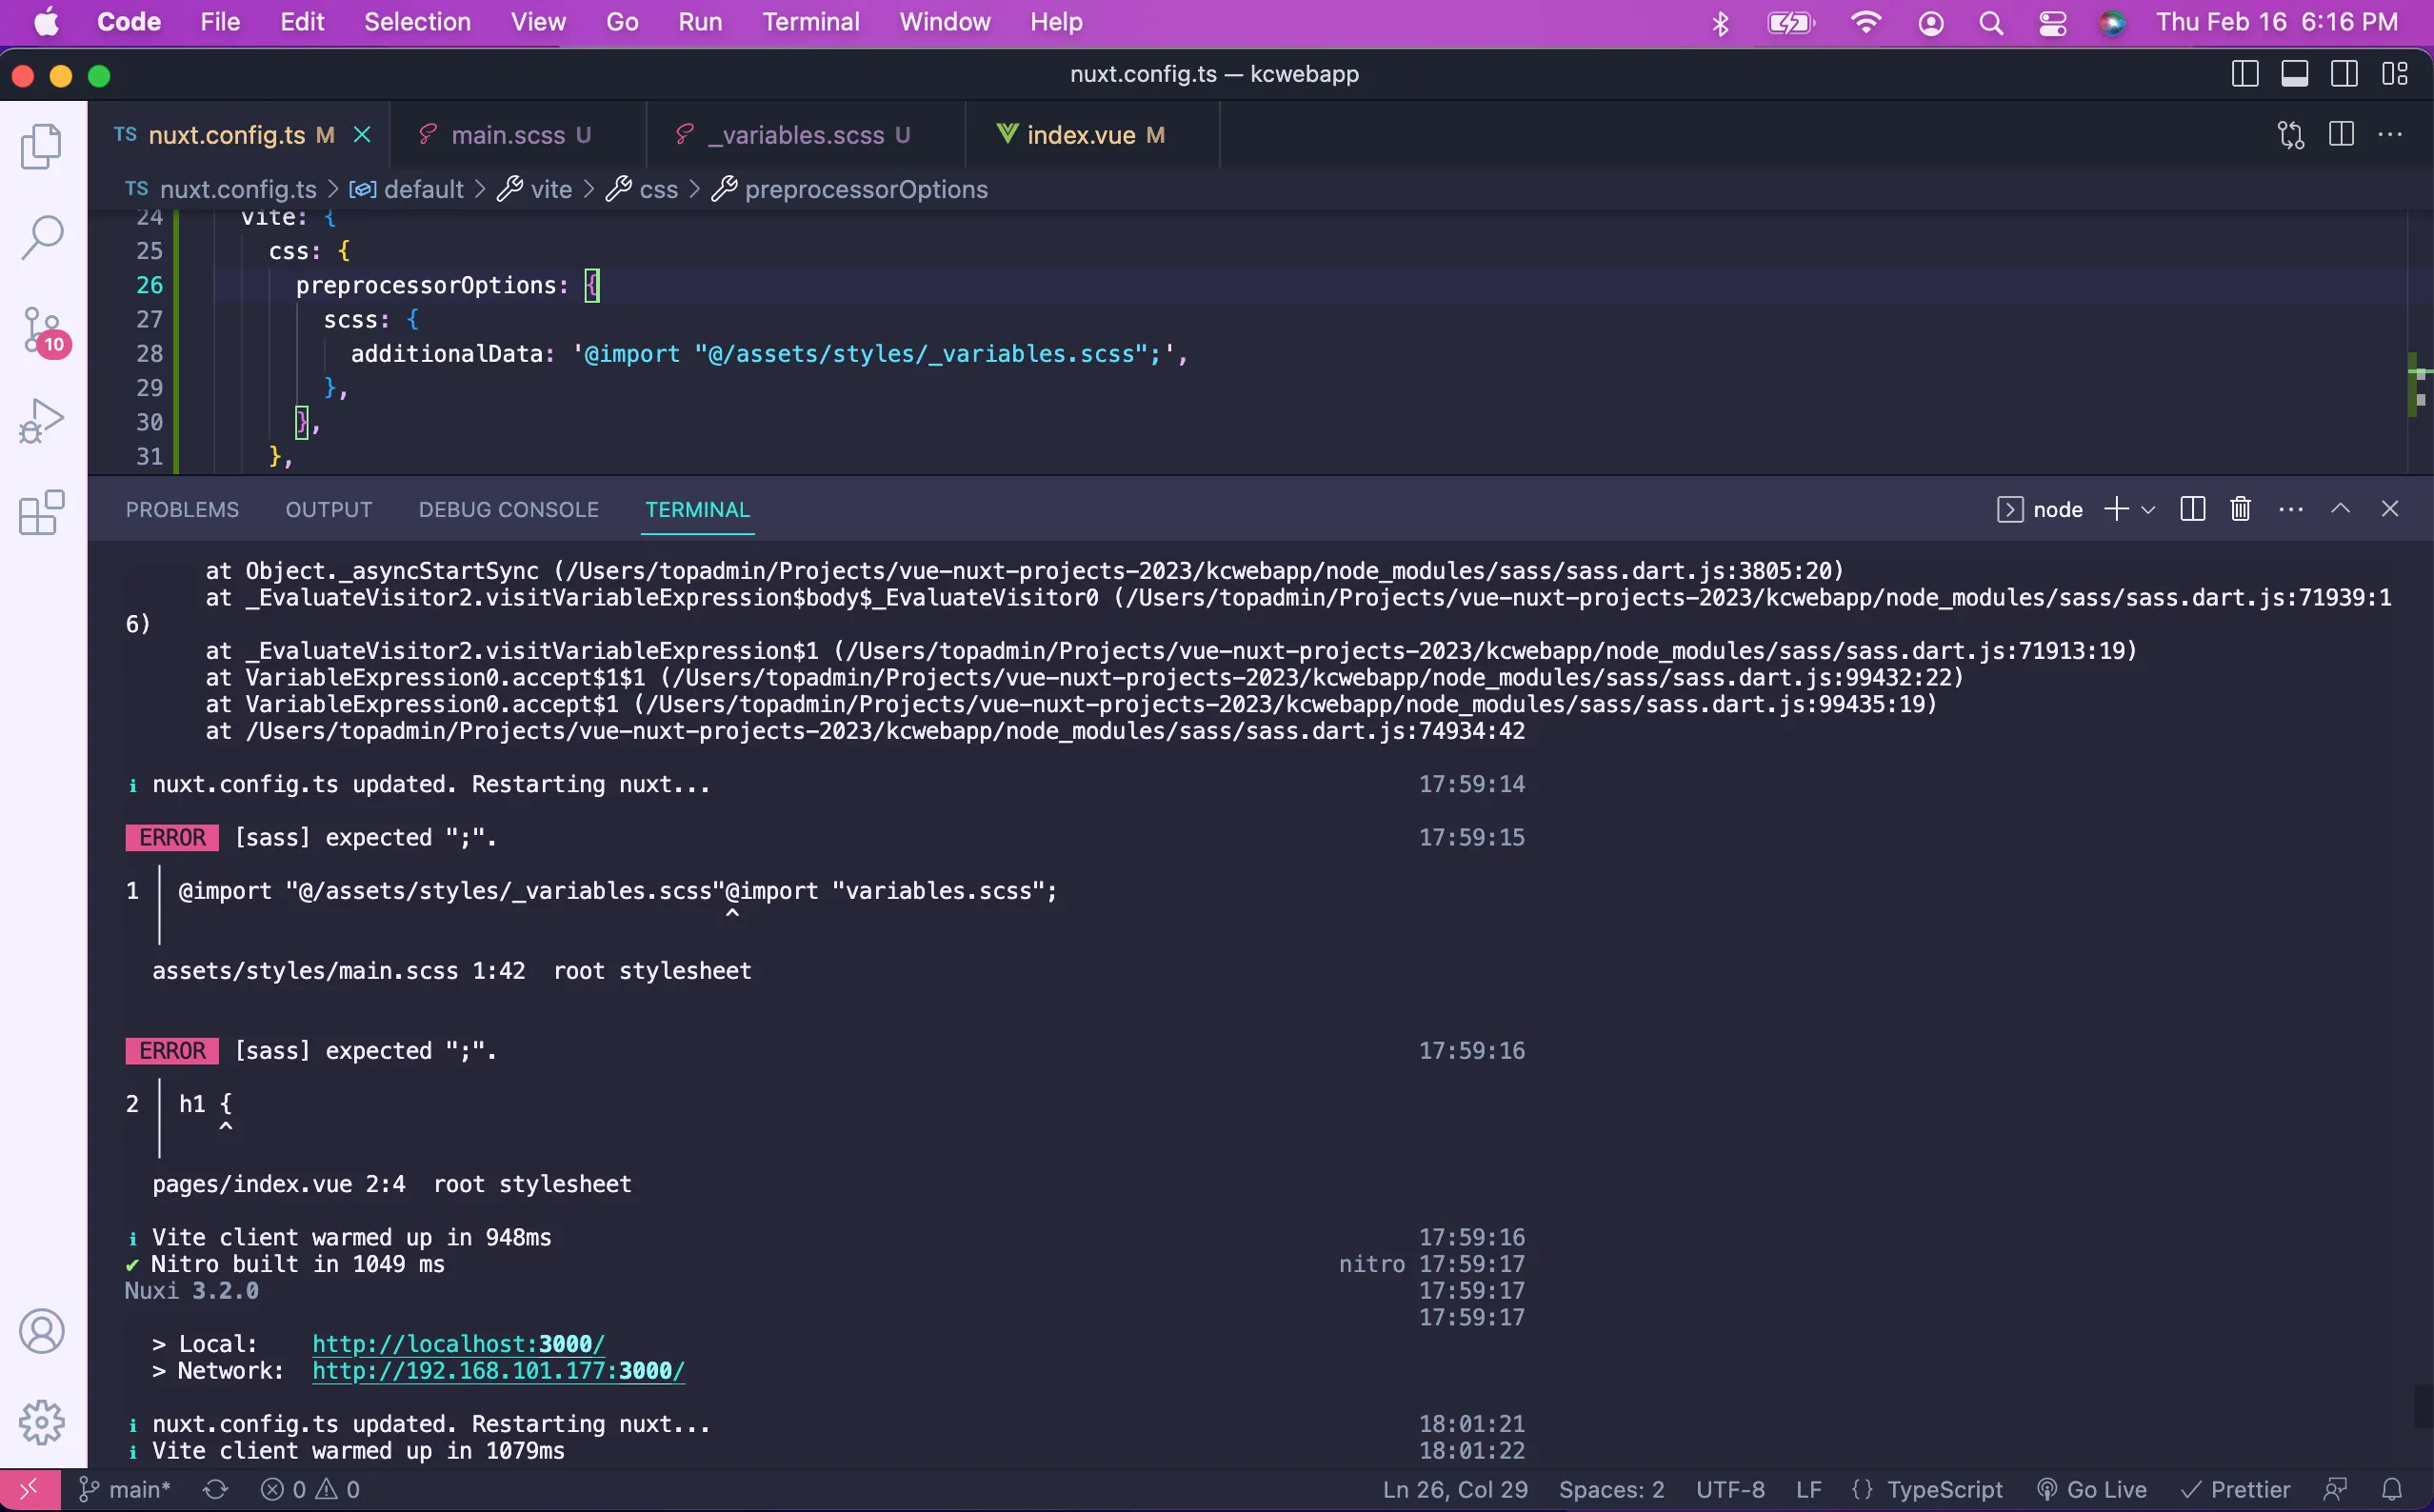Click the Manage gear icon
This screenshot has width=2434, height=1512.
coord(42,1421)
